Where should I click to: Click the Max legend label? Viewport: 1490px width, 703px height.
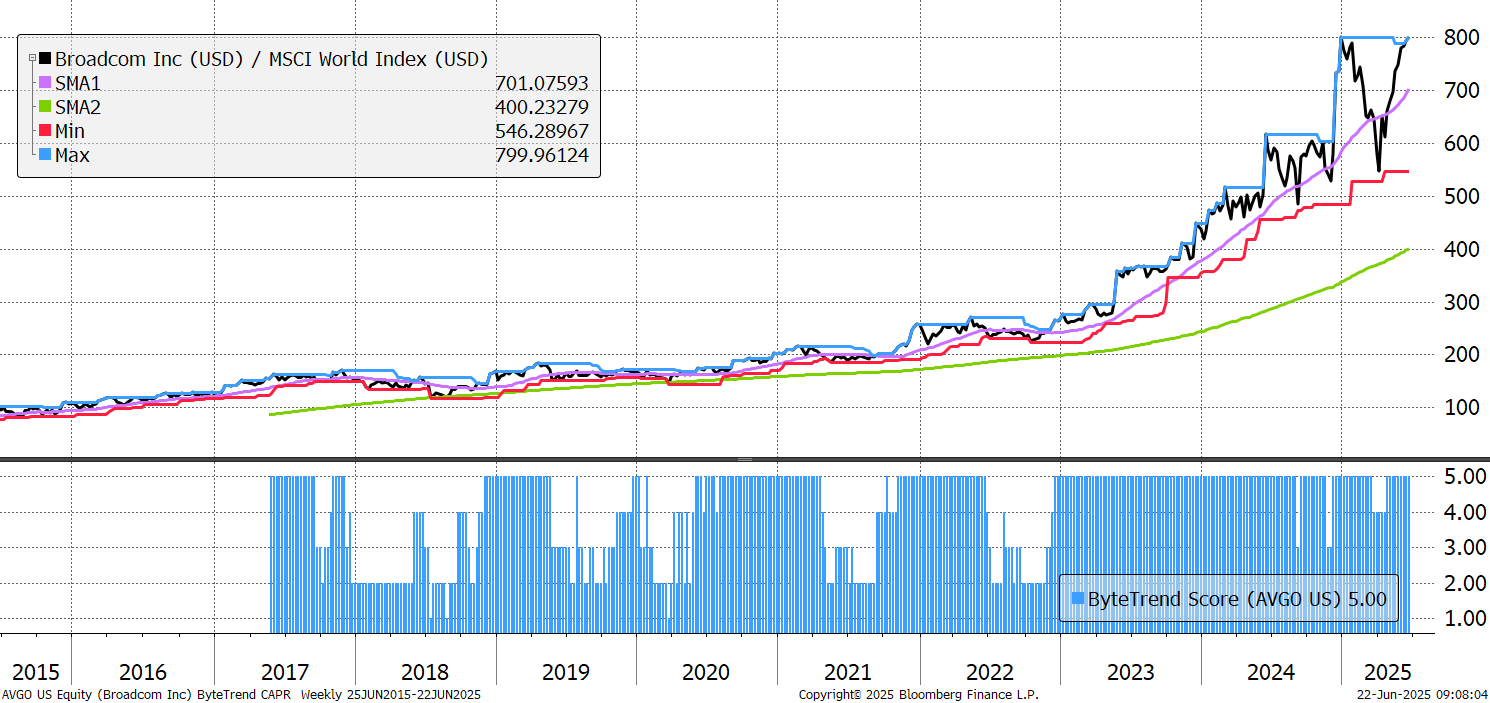pyautogui.click(x=72, y=155)
